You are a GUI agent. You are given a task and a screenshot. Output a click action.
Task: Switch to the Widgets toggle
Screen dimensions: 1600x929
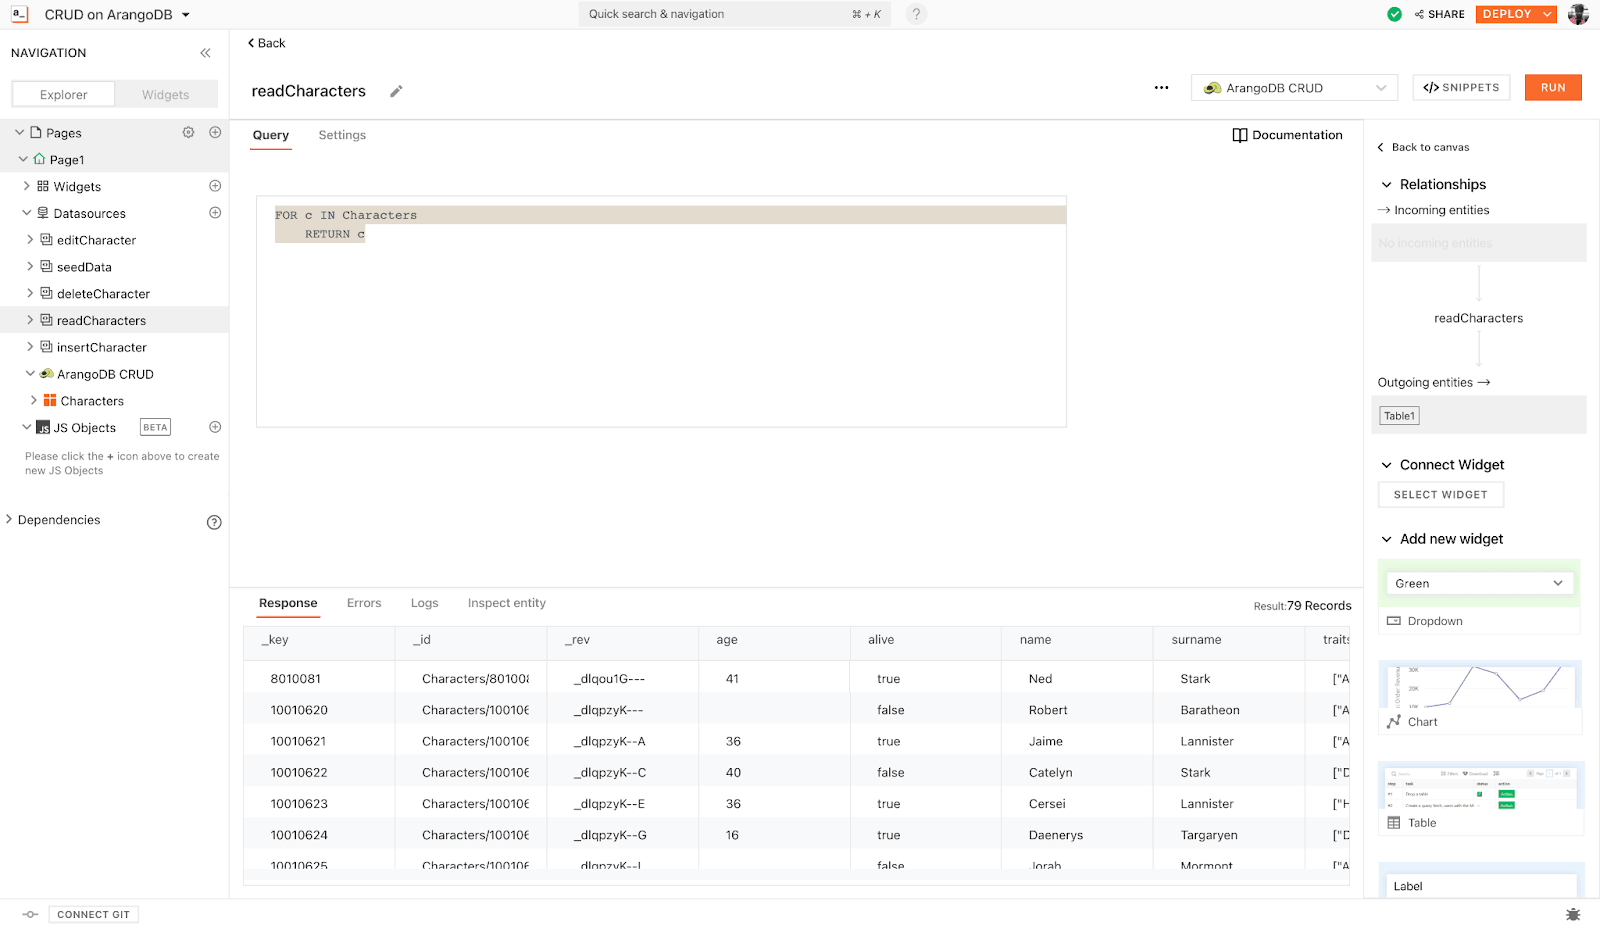165,95
